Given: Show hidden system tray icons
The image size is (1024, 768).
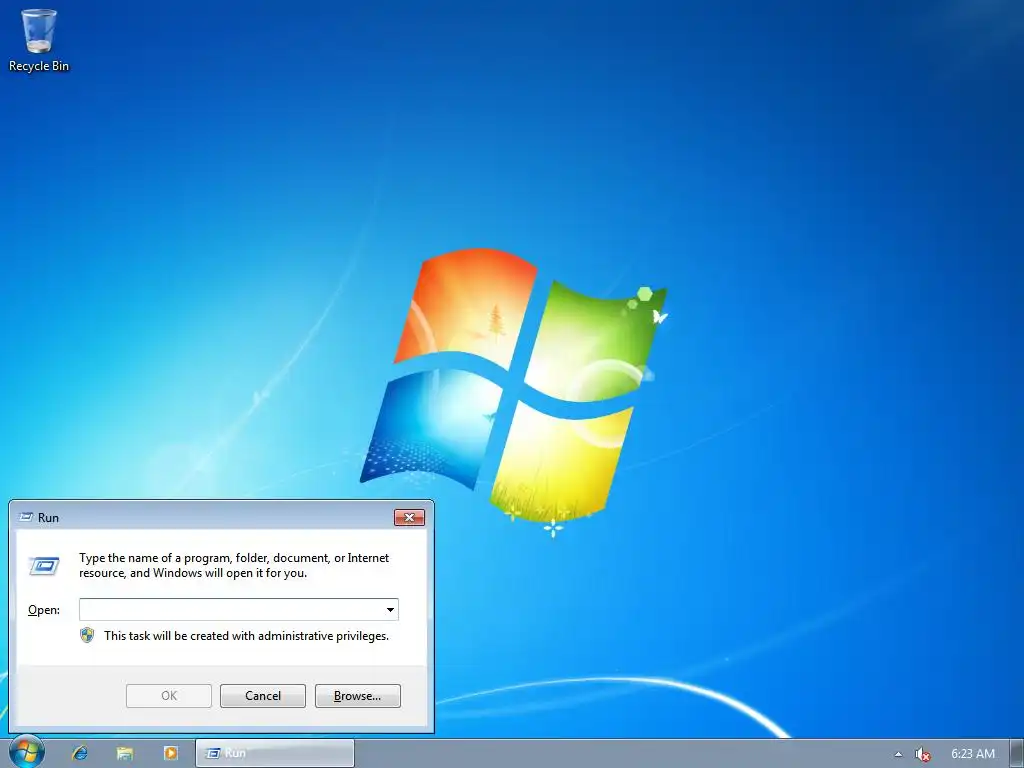Looking at the screenshot, I should tap(898, 754).
